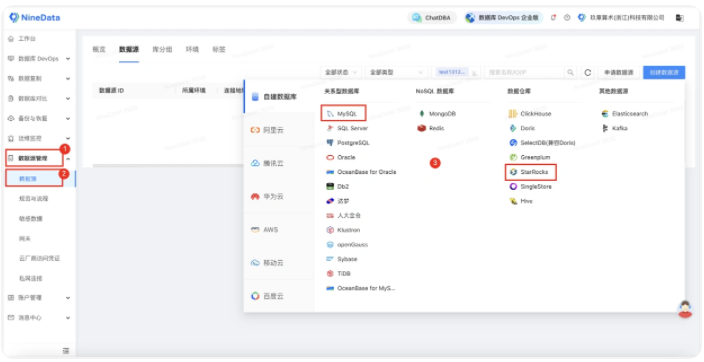Image resolution: width=704 pixels, height=362 pixels.
Task: Choose openGauss database type
Action: pyautogui.click(x=347, y=245)
